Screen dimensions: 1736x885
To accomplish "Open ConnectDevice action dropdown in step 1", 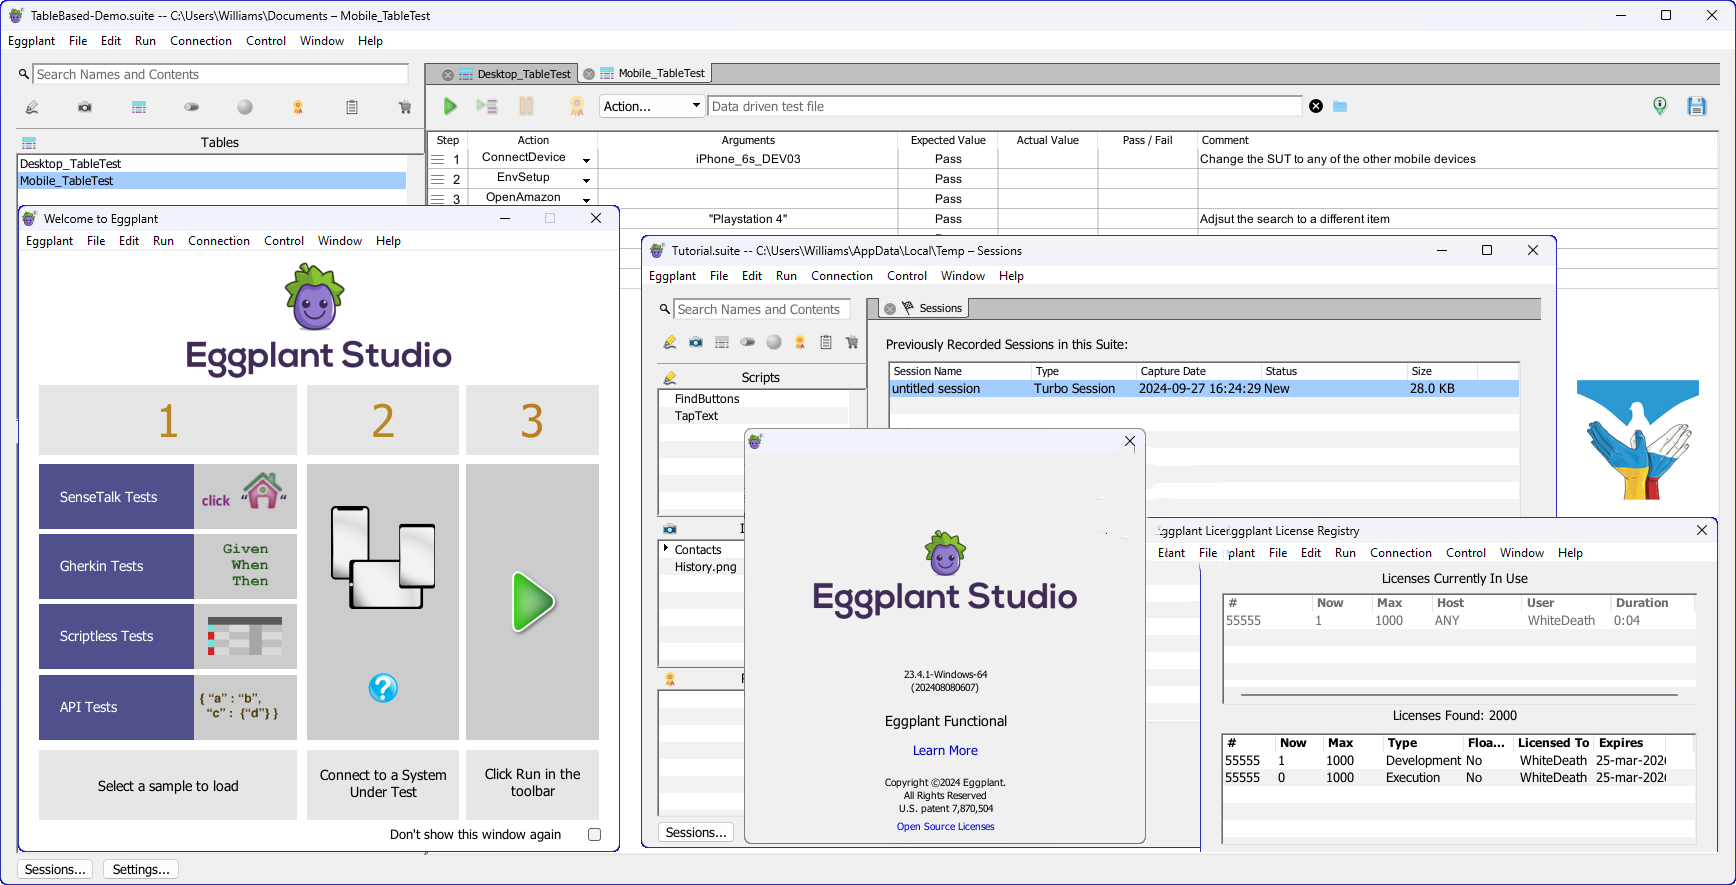I will pos(587,160).
